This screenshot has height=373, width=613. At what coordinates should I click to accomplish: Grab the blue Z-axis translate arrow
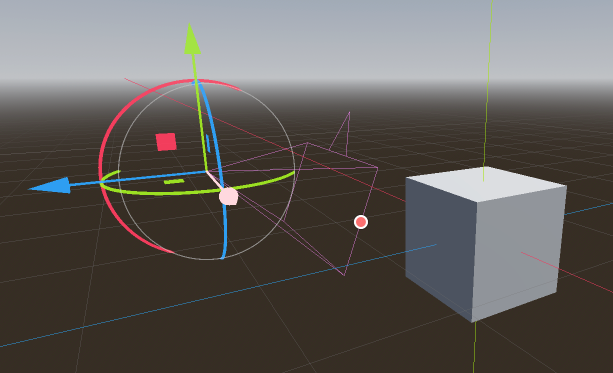click(x=50, y=185)
